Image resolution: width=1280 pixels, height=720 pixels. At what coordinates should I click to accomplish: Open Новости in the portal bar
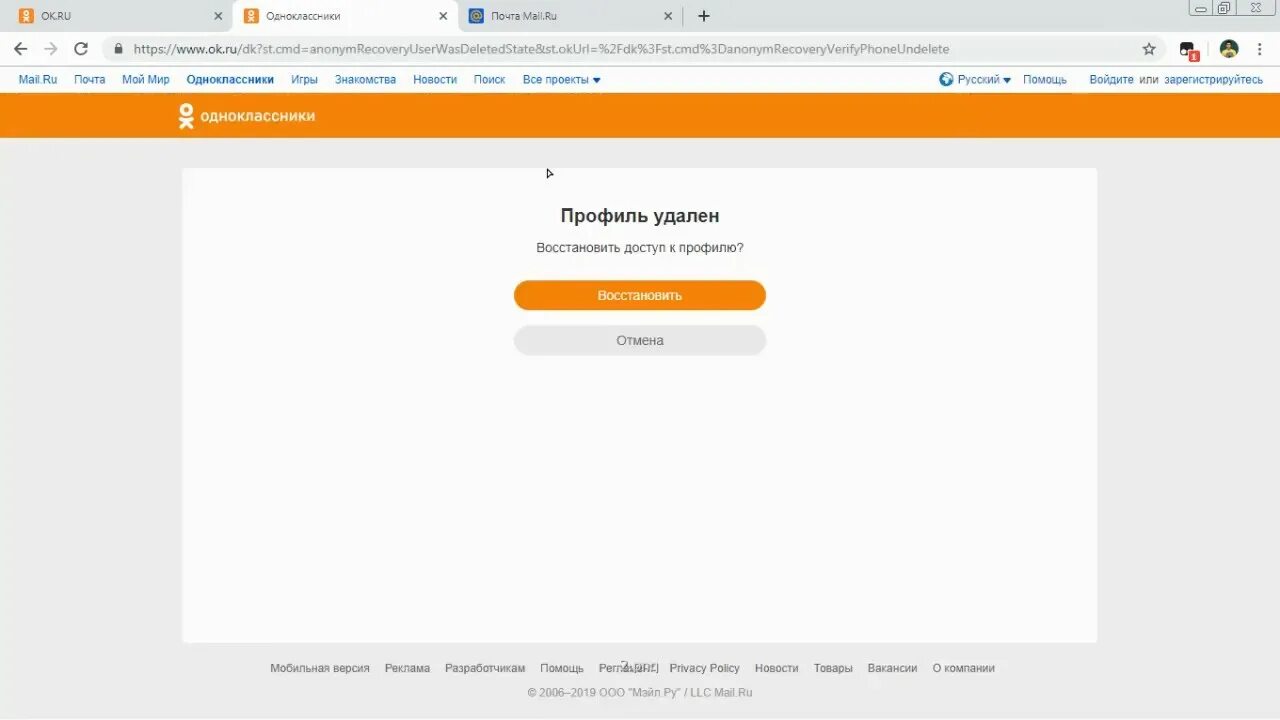pyautogui.click(x=435, y=79)
